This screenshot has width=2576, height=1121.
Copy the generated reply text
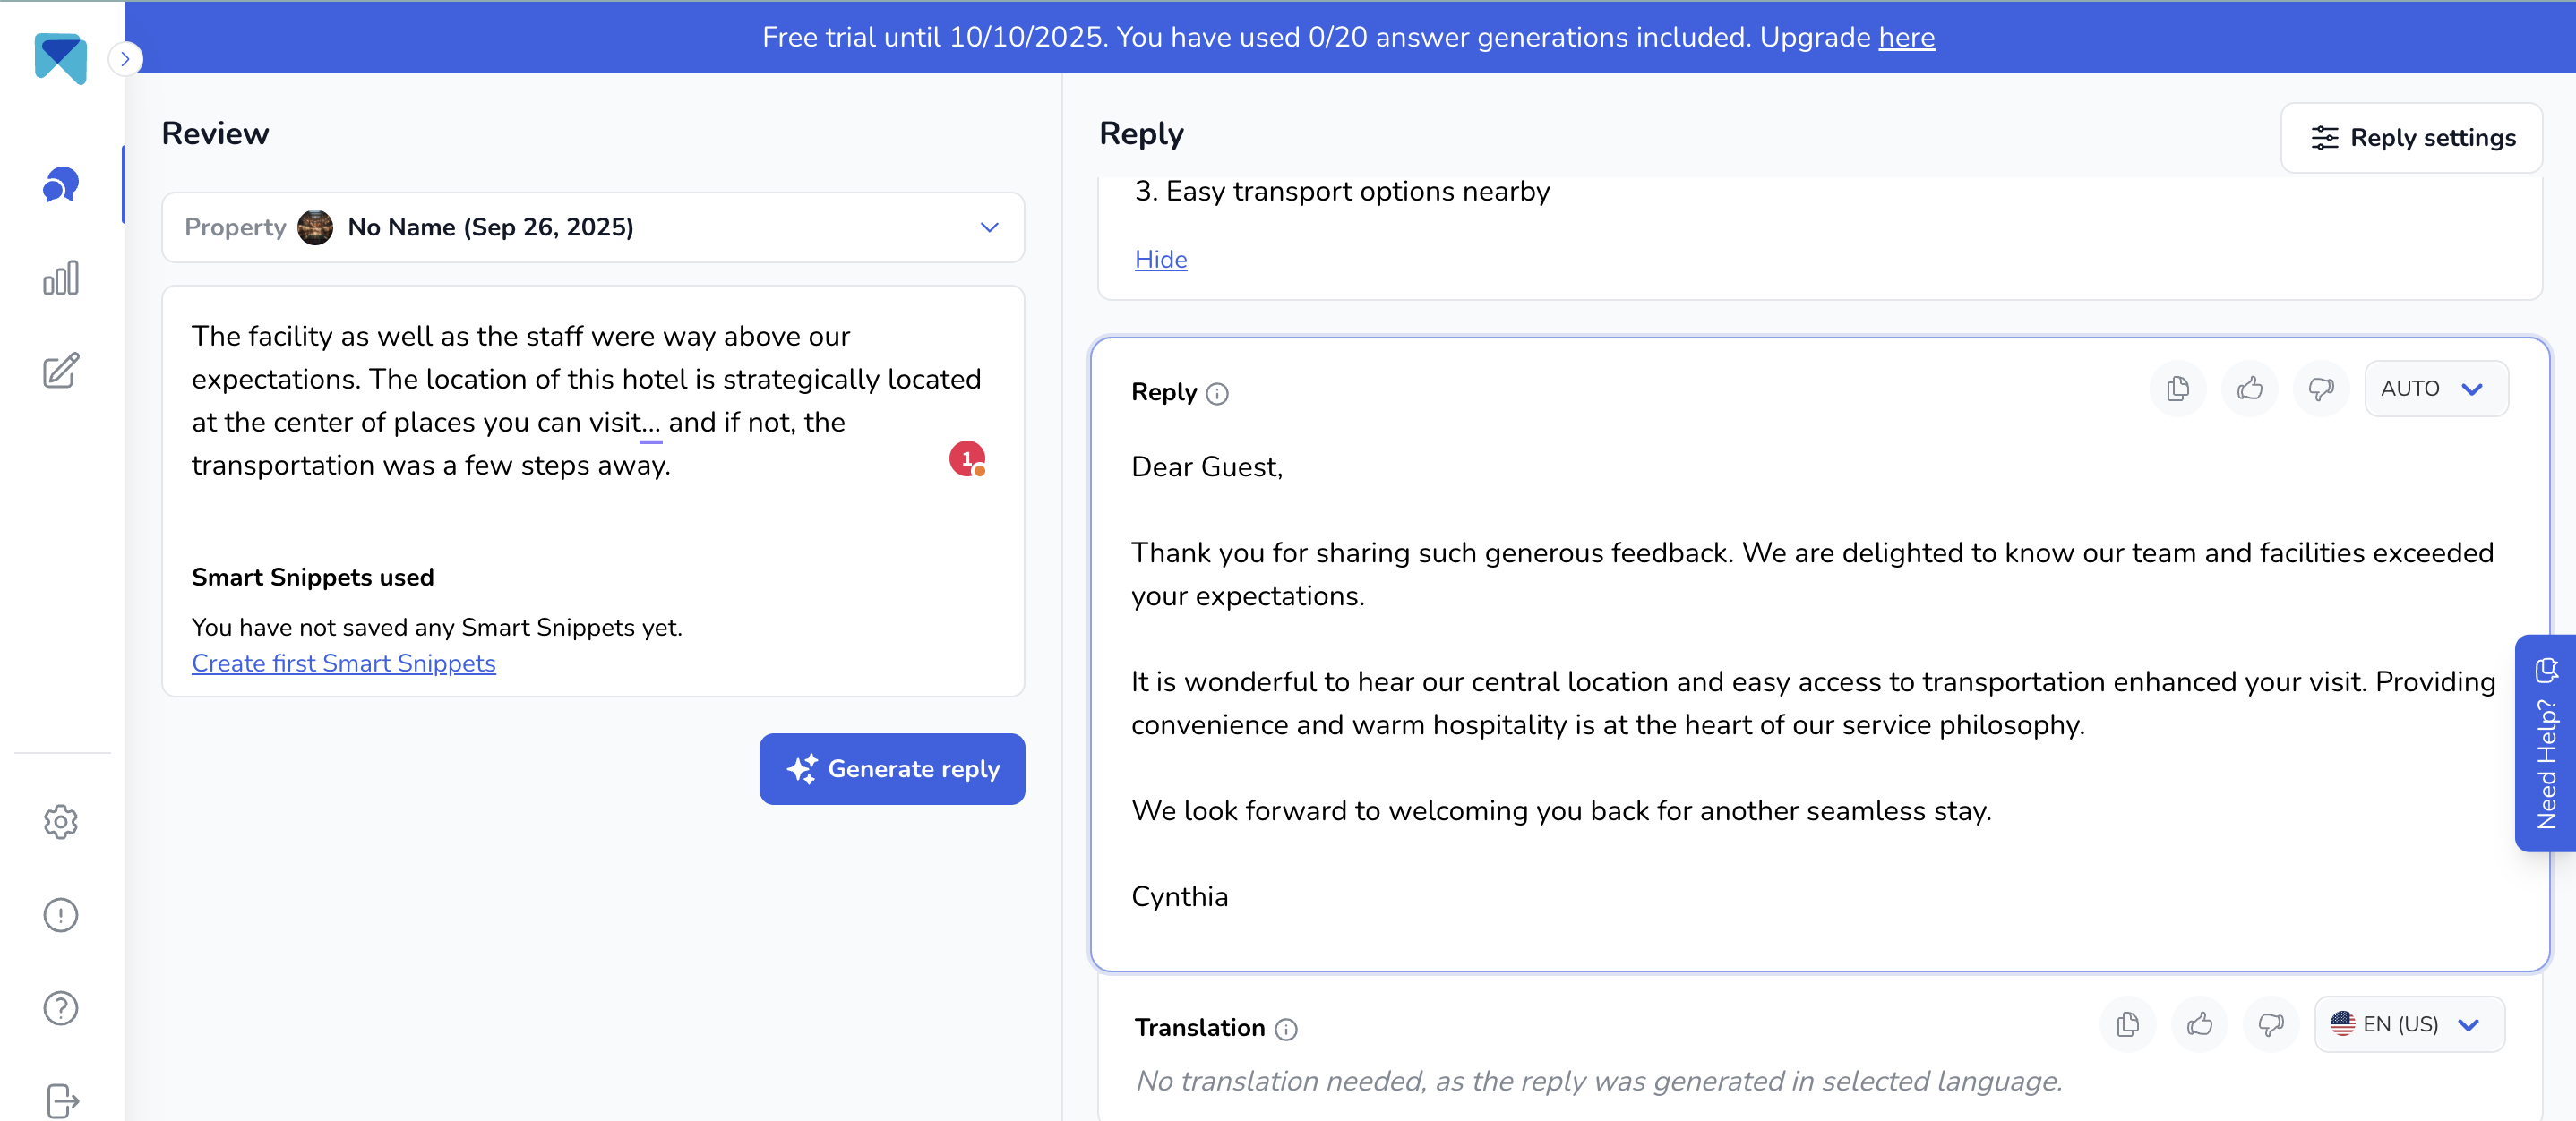click(x=2178, y=388)
